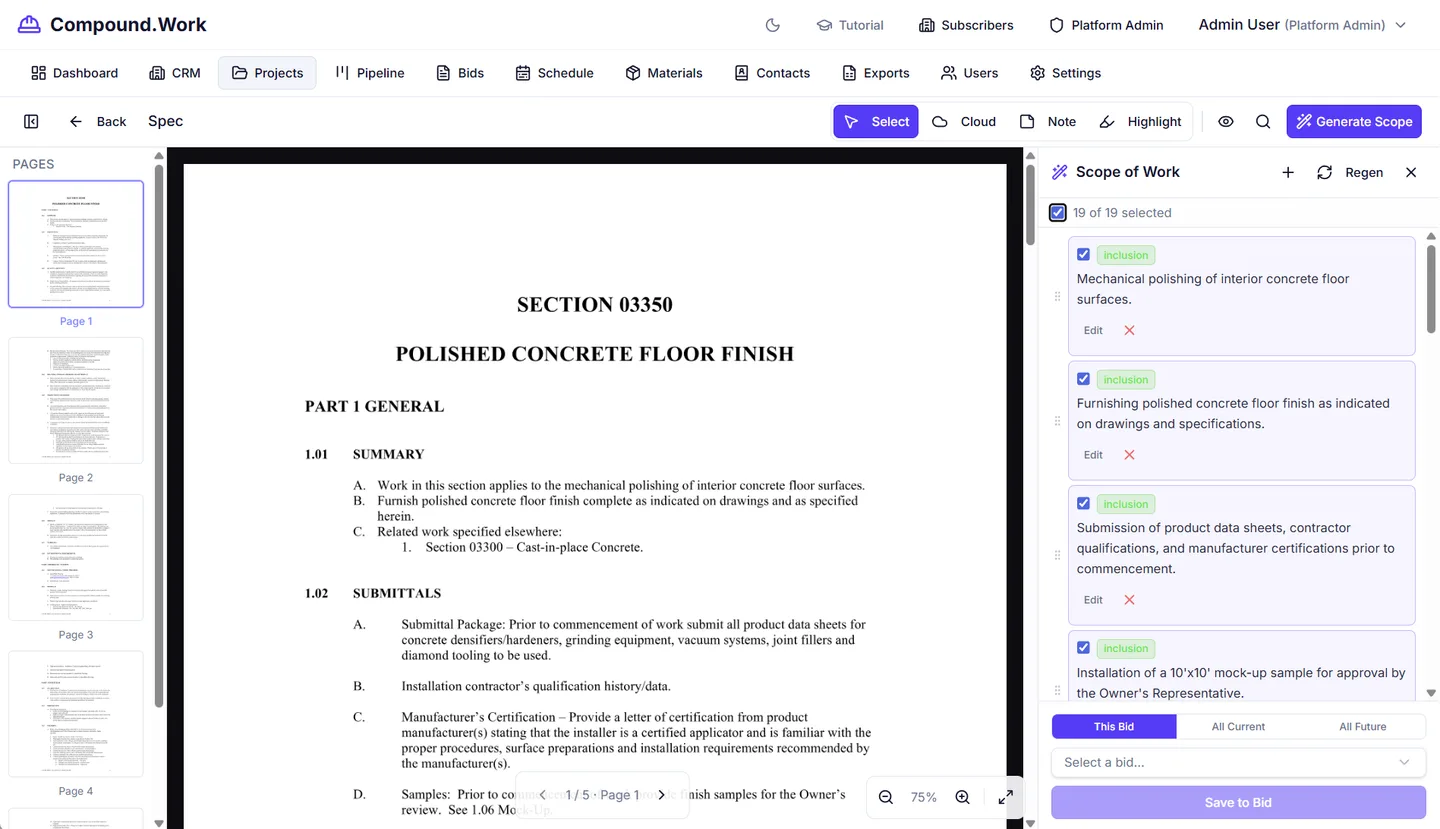The height and width of the screenshot is (829, 1440).
Task: Select the Note annotation tool
Action: pos(1048,121)
